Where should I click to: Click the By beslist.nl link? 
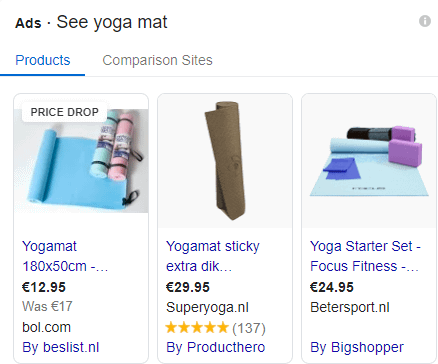61,347
